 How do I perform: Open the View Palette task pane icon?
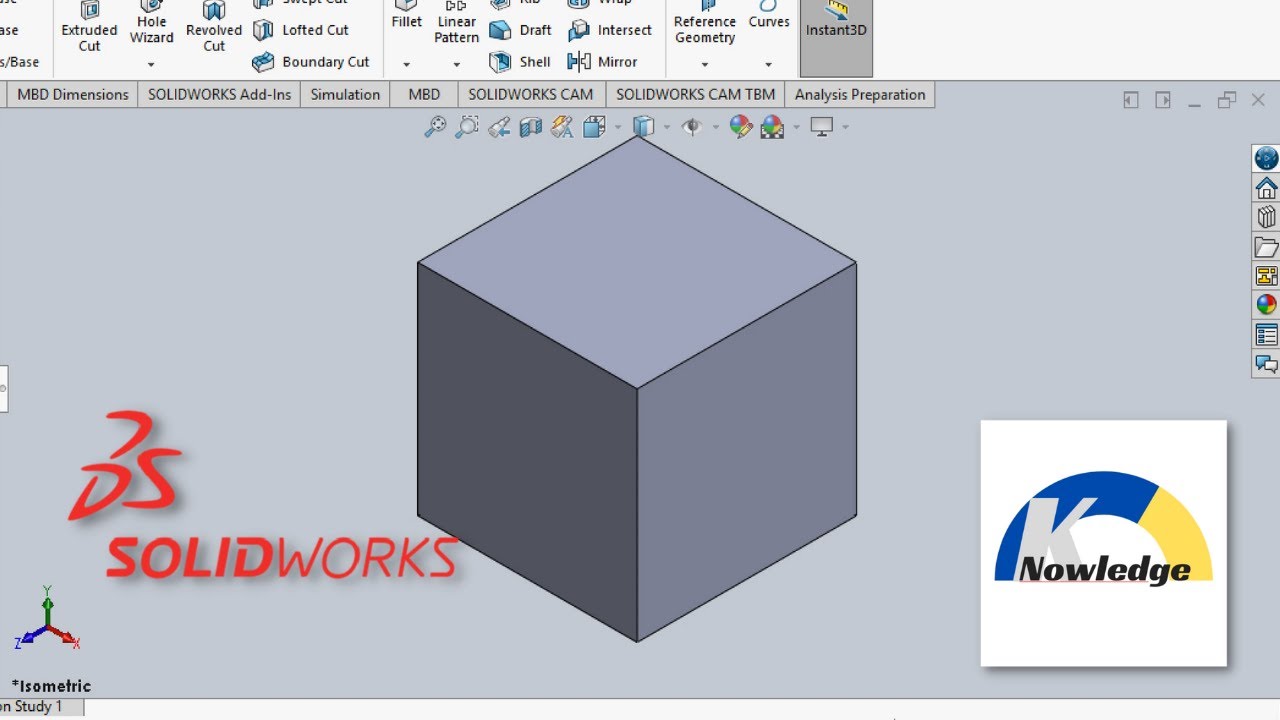(1266, 275)
